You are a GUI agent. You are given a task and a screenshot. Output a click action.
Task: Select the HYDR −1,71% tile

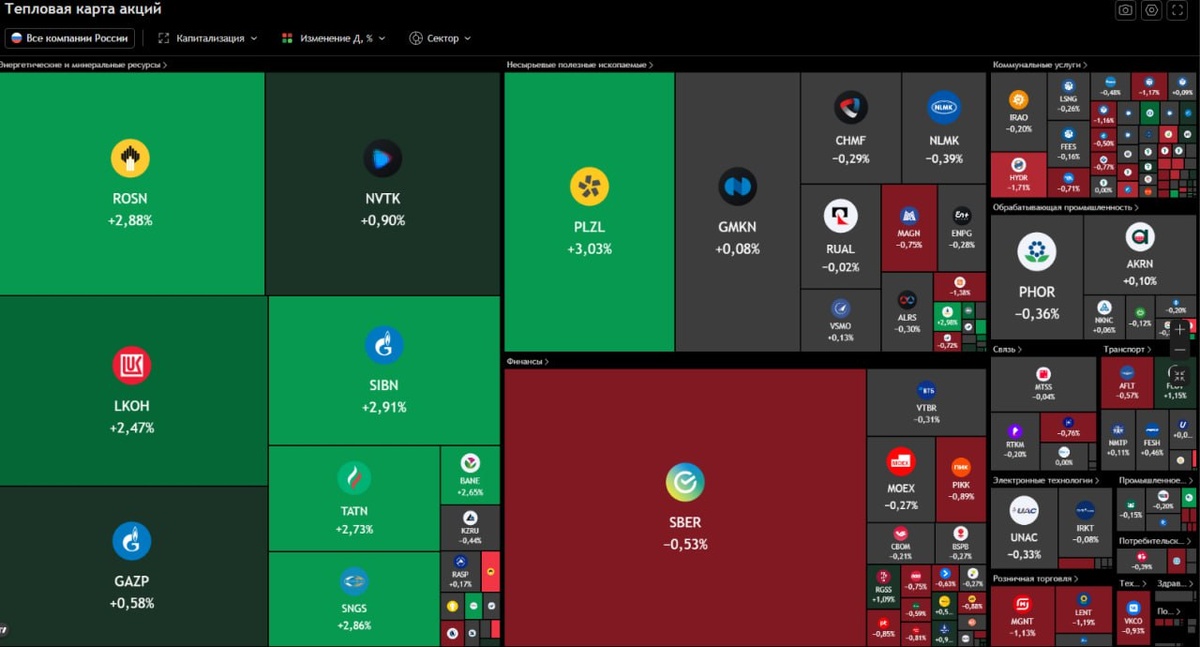pyautogui.click(x=1018, y=175)
